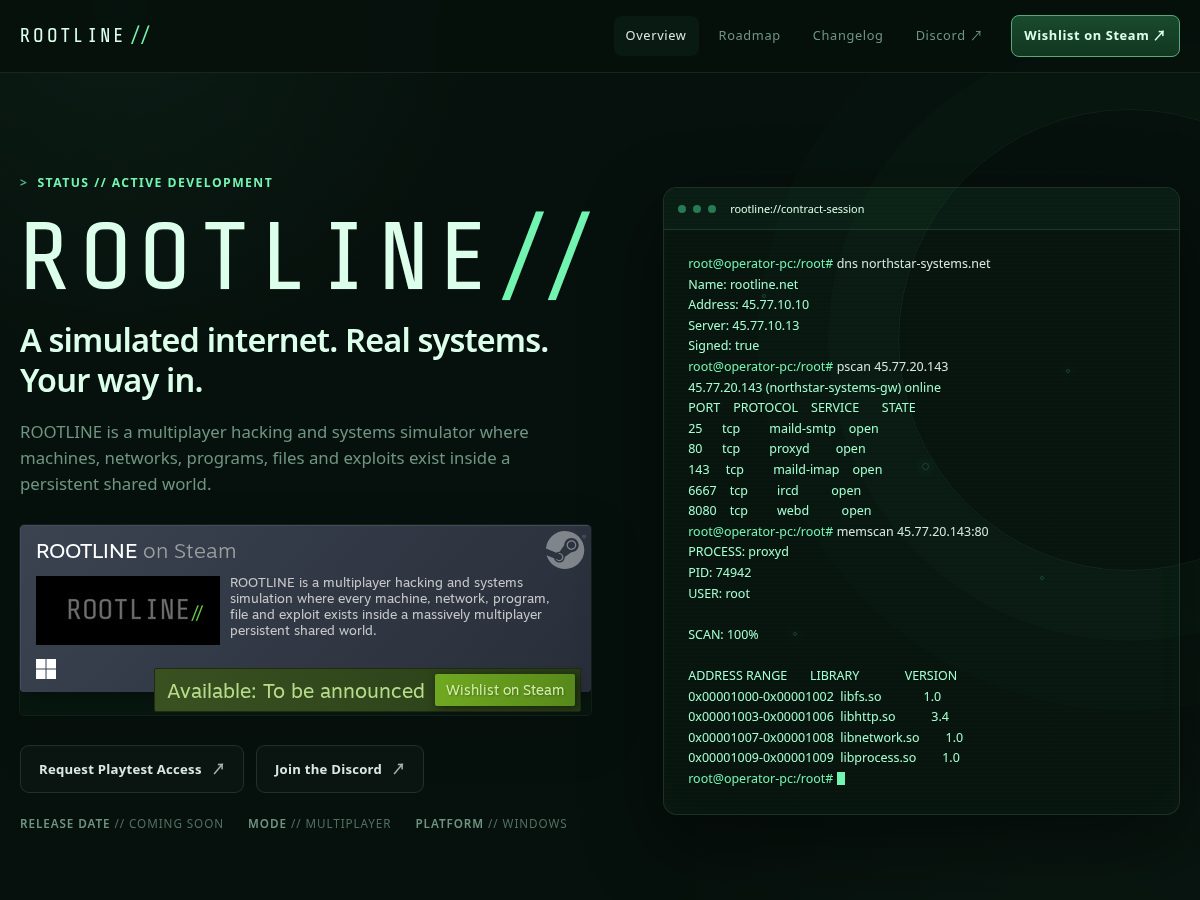Click the Windows platform icon in Steam widget
The height and width of the screenshot is (900, 1200).
46,669
